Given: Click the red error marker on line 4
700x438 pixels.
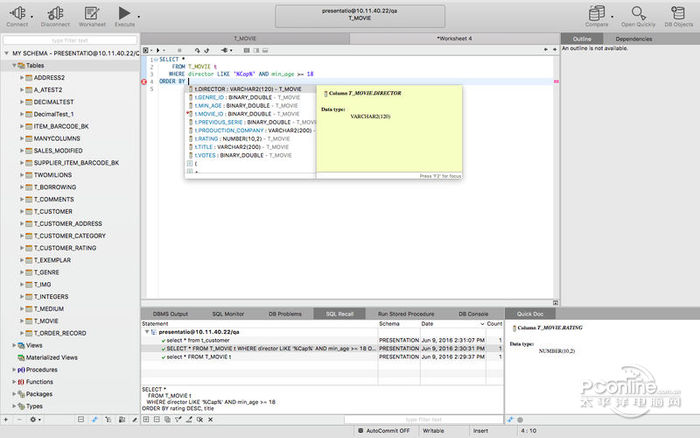Looking at the screenshot, I should (x=144, y=81).
